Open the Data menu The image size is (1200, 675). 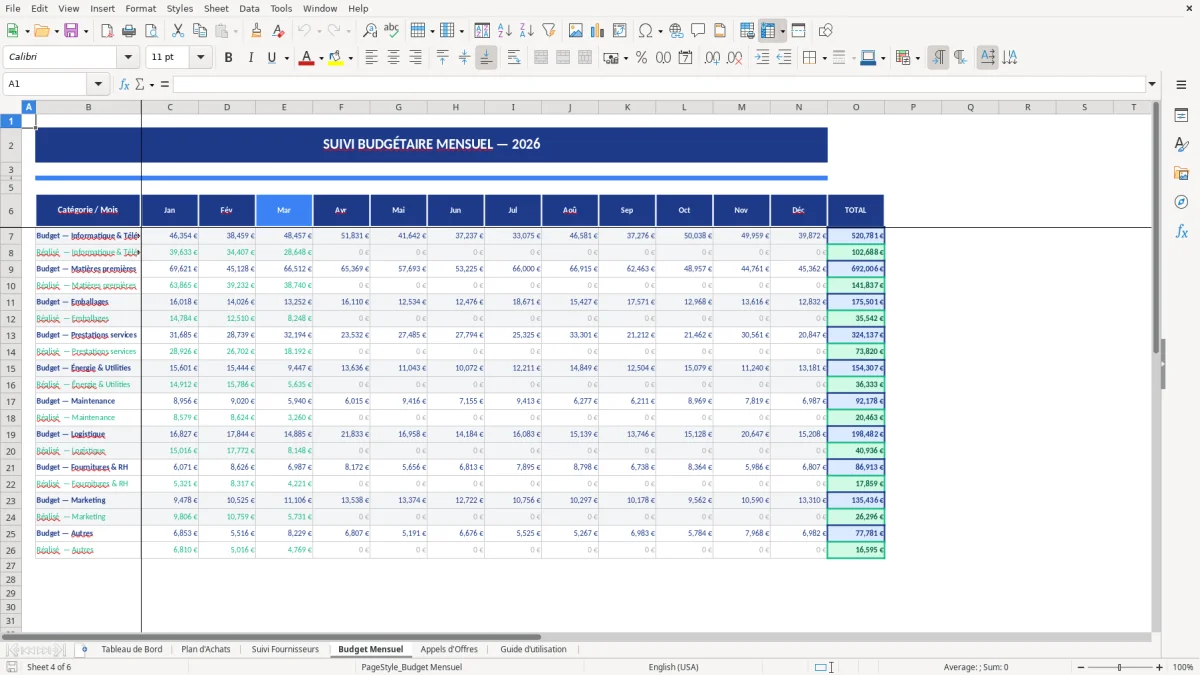pos(249,8)
